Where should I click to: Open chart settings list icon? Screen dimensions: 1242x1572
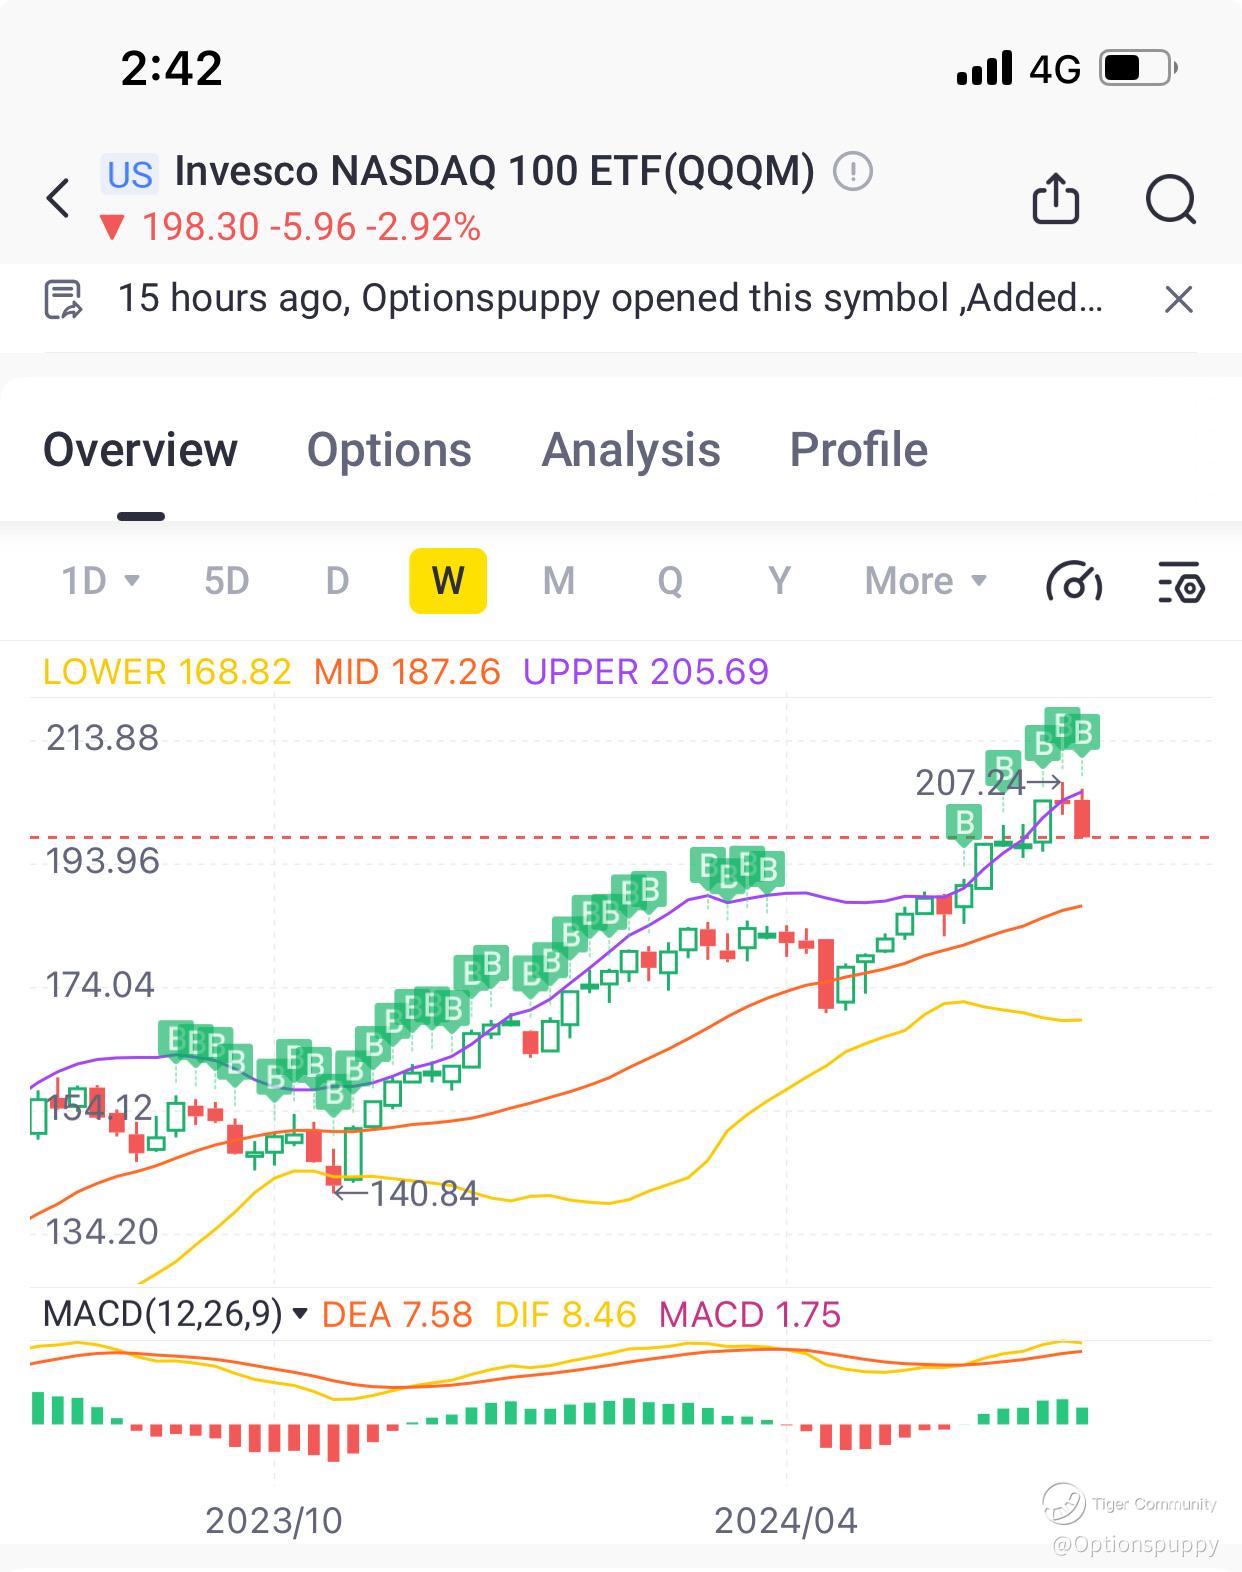1181,581
